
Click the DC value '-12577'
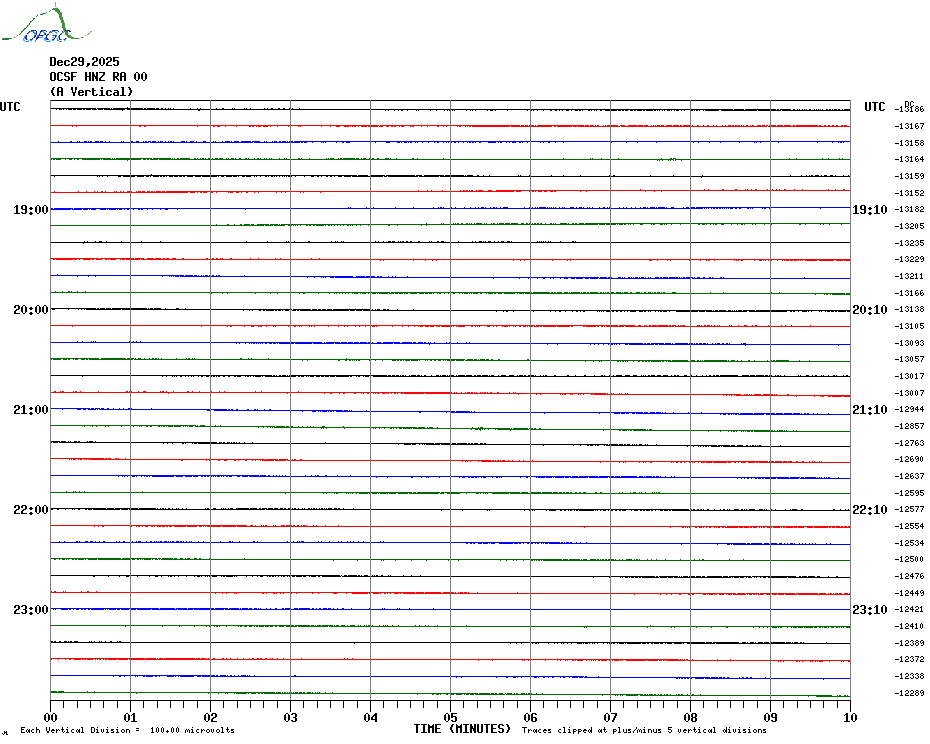909,510
